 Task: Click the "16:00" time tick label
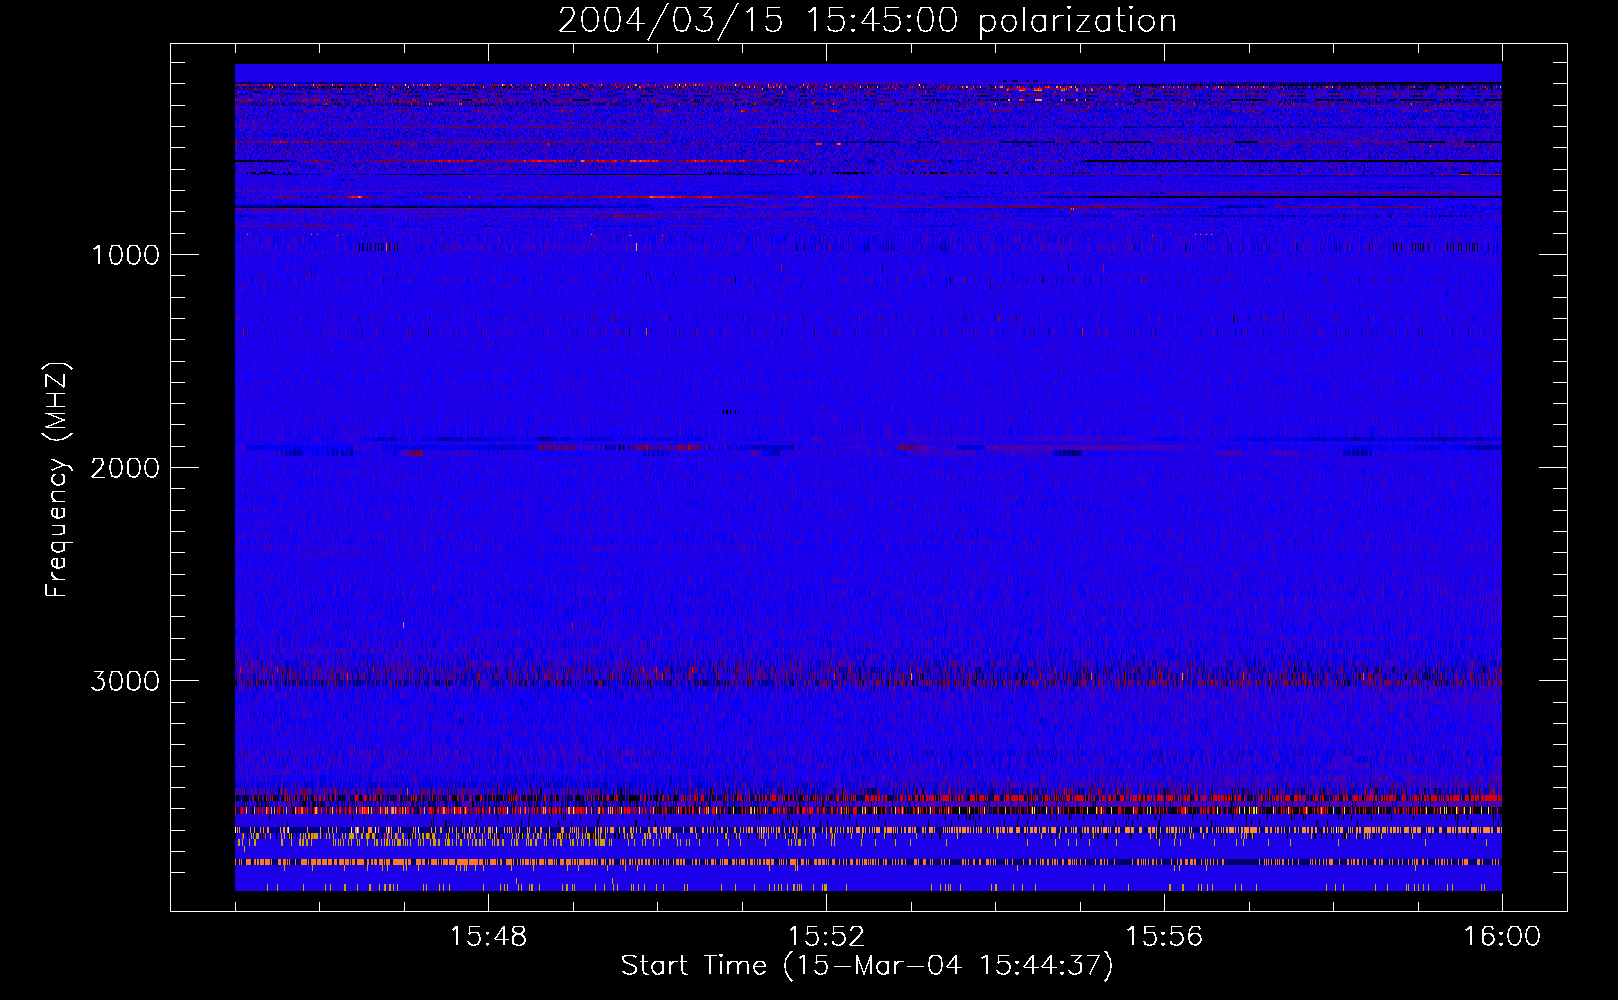point(1502,937)
